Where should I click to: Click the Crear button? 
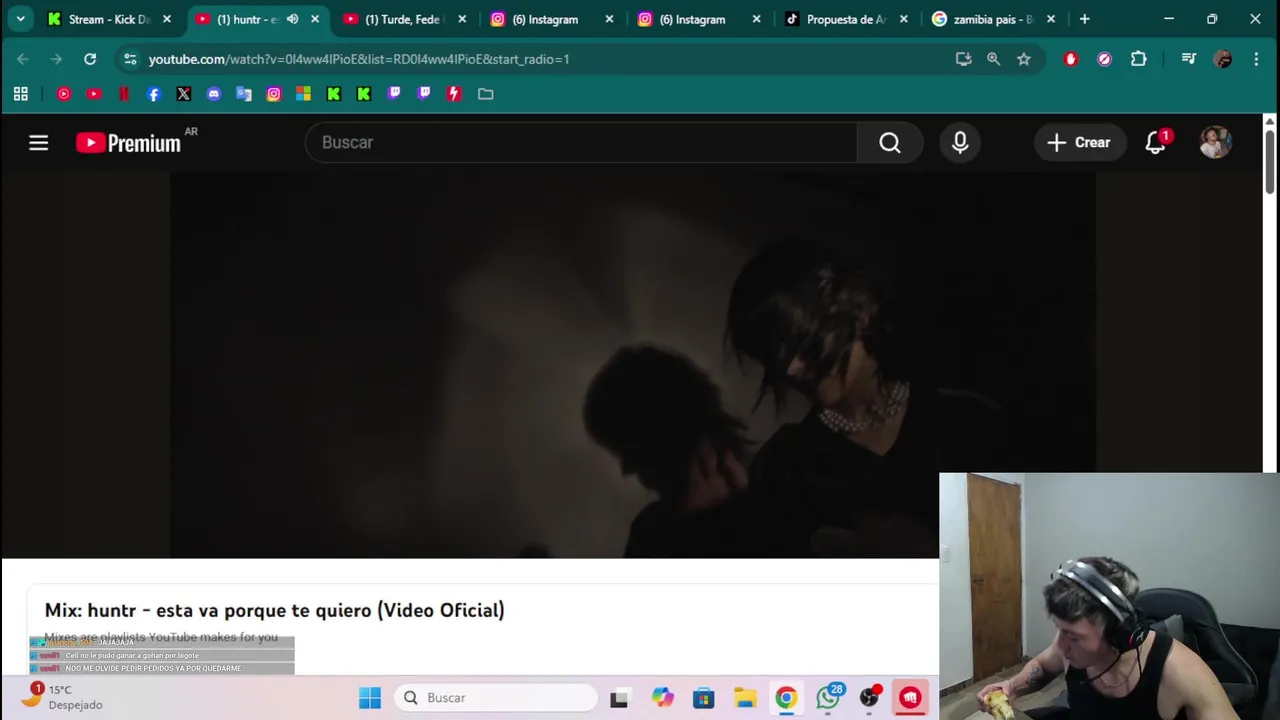coord(1079,143)
